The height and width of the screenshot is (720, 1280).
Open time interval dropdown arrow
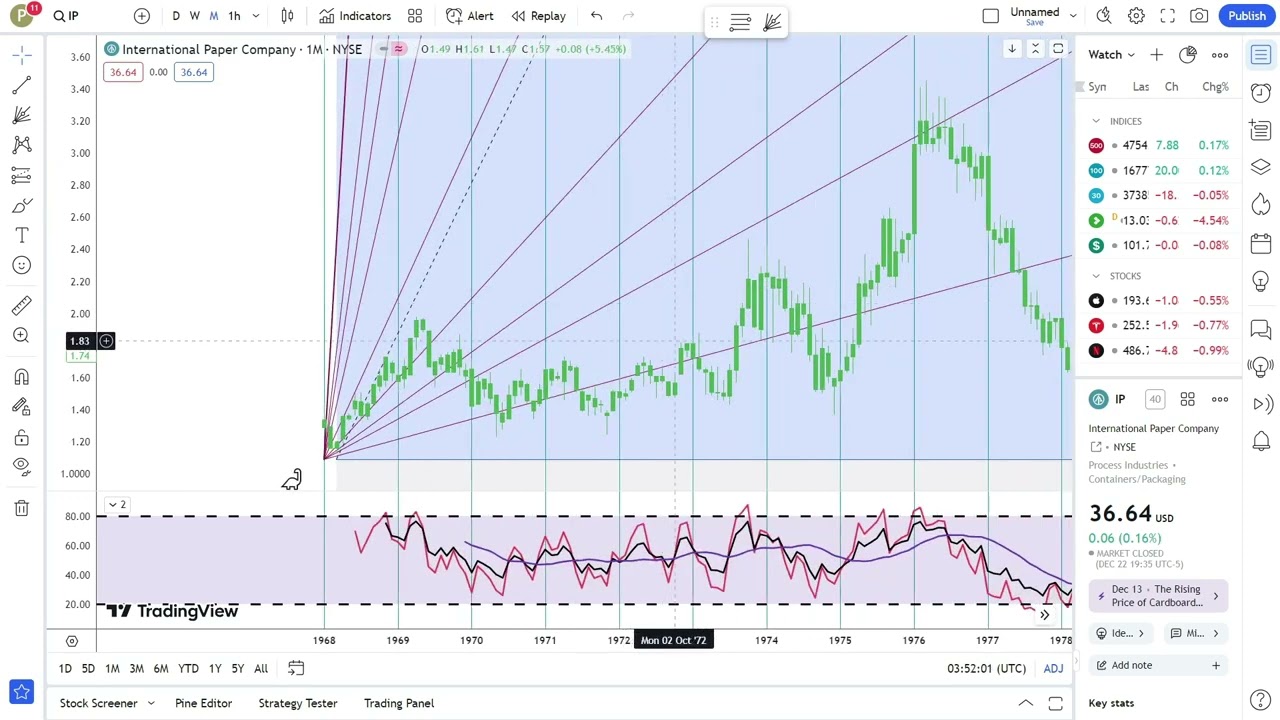pos(256,16)
